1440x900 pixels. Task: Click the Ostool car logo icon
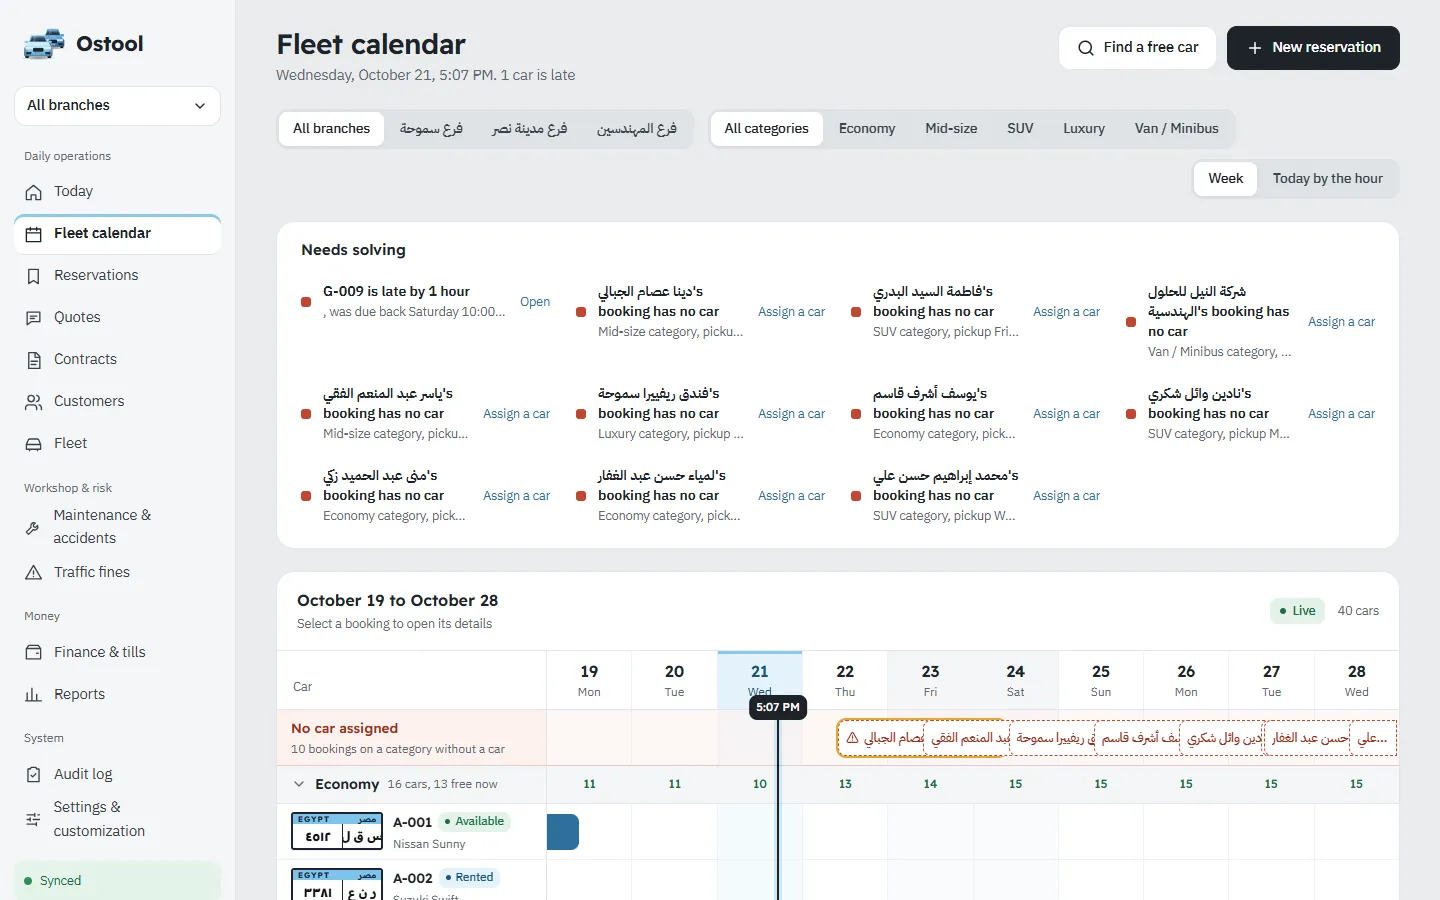click(44, 44)
